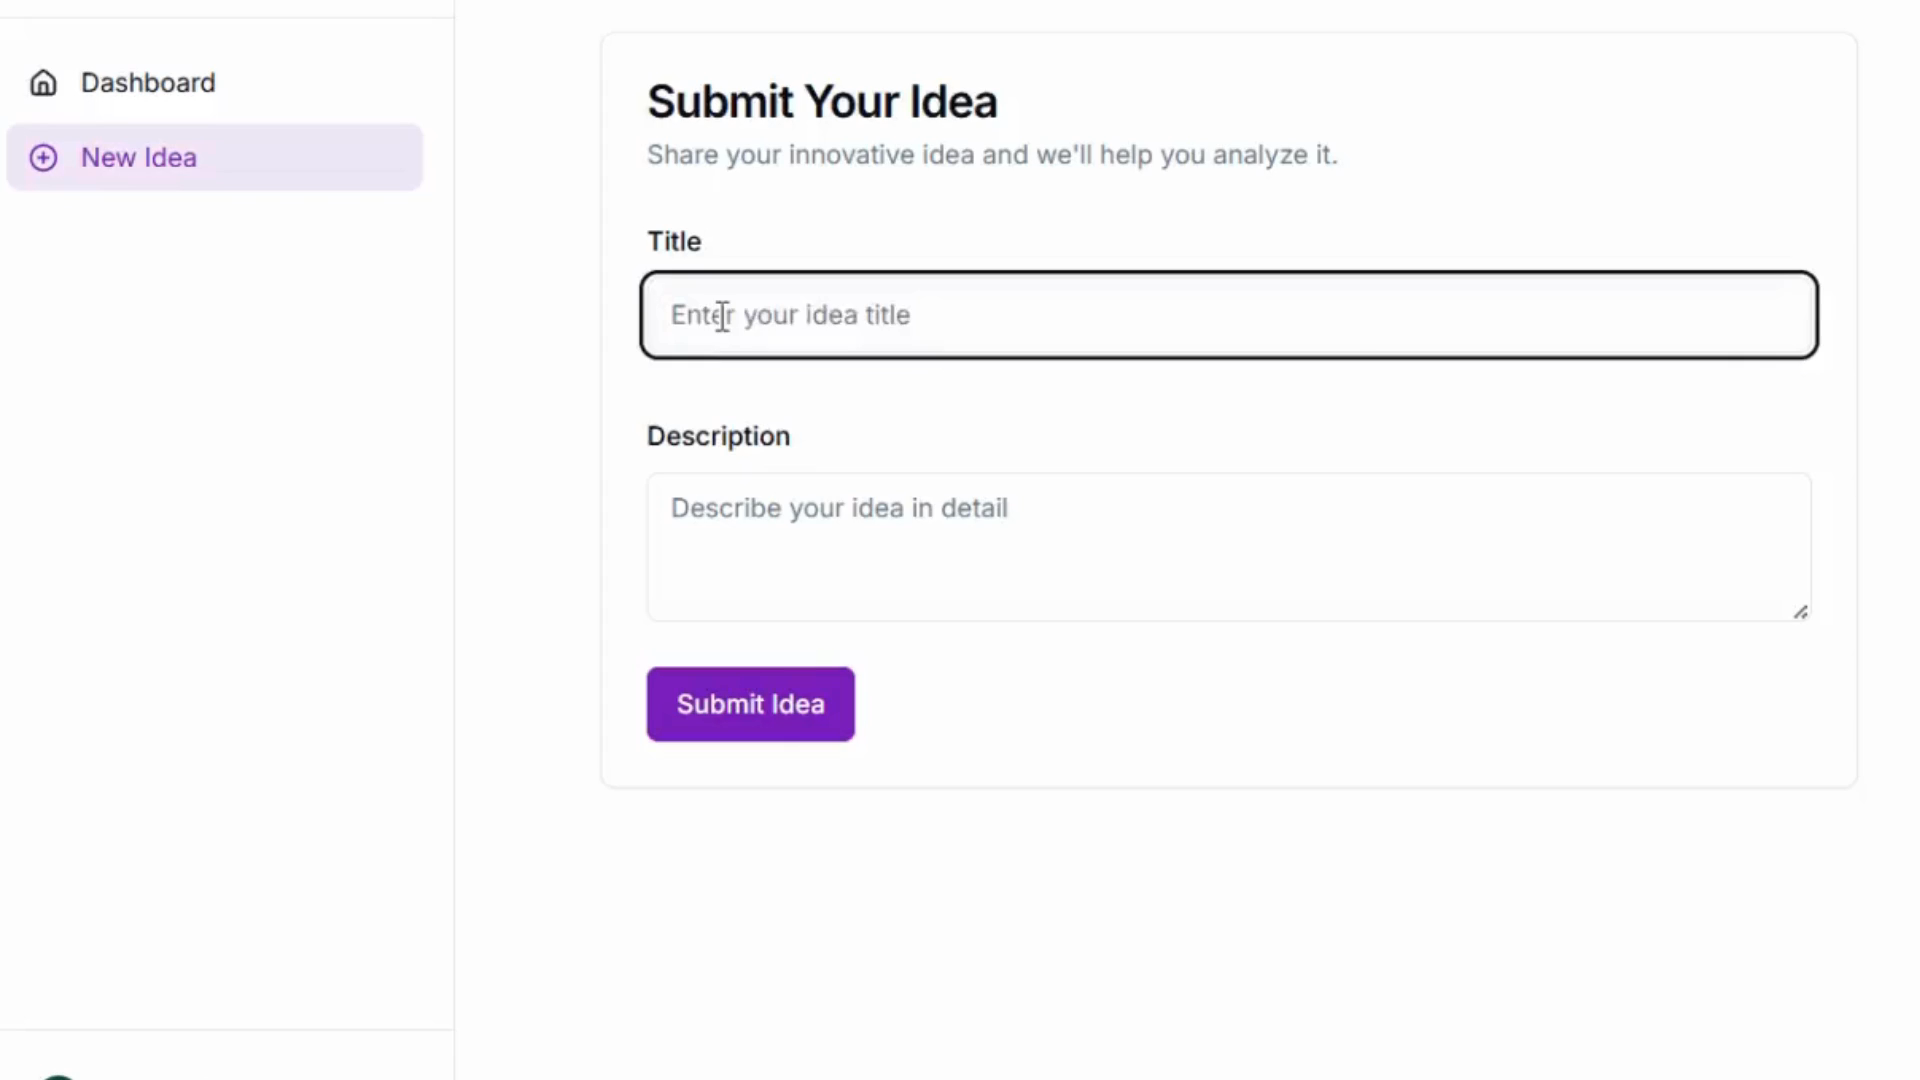Click empty card space right of Submit Idea
This screenshot has height=1080, width=1920.
(x=1300, y=705)
